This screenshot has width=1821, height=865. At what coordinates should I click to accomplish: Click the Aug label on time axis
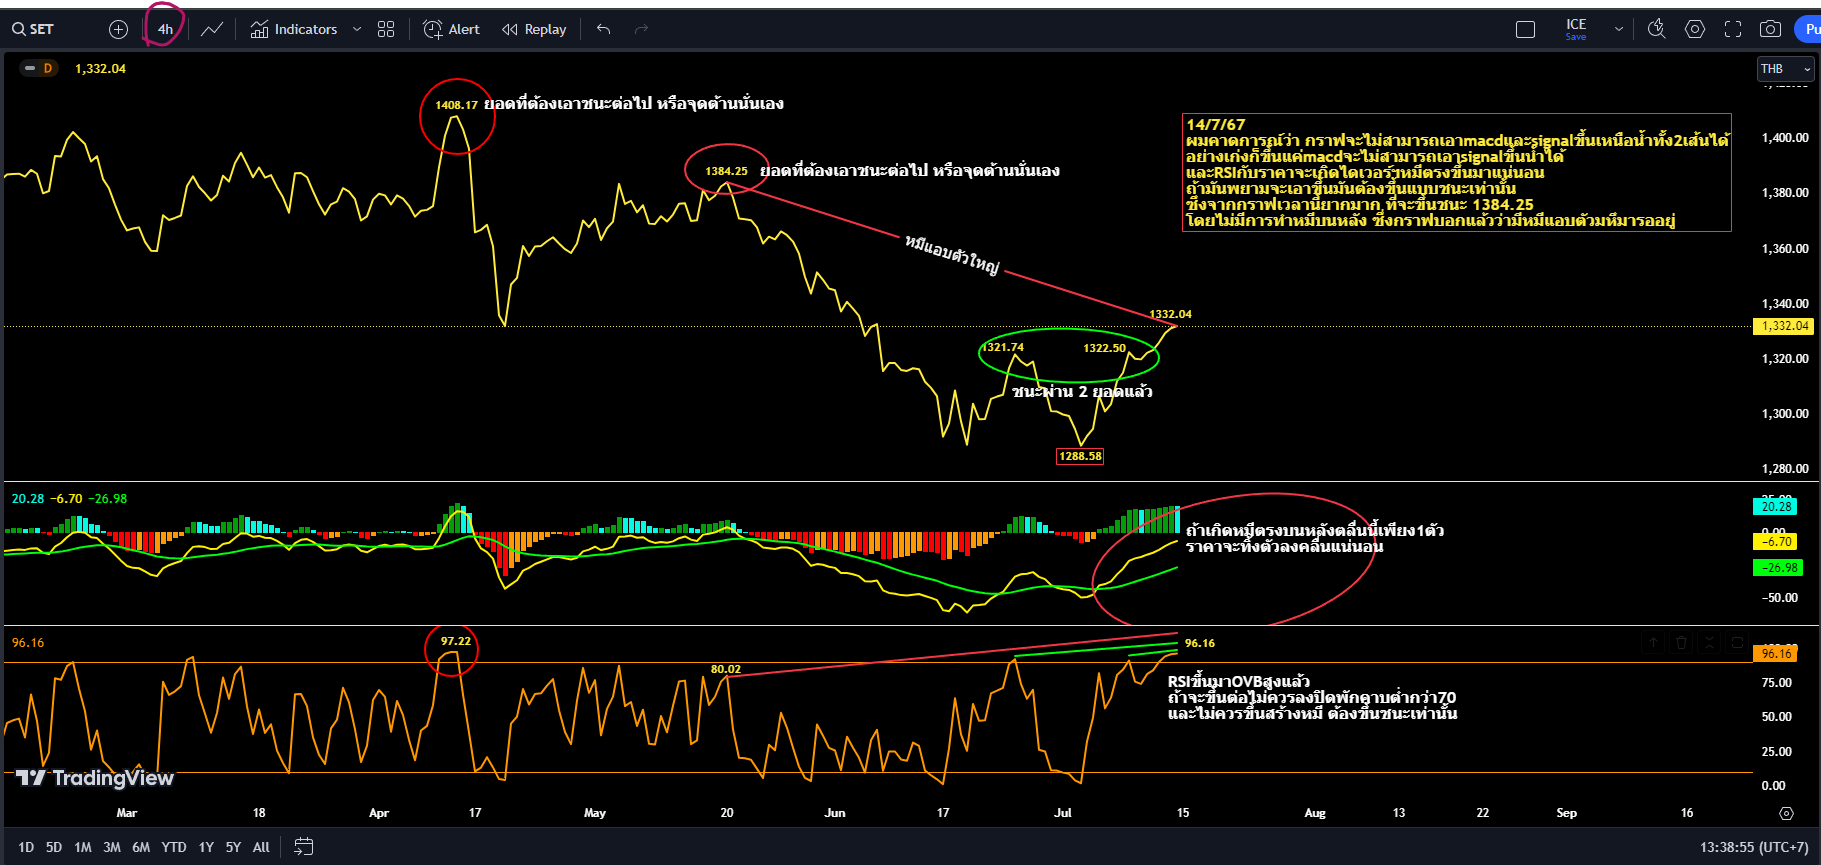[x=1315, y=813]
